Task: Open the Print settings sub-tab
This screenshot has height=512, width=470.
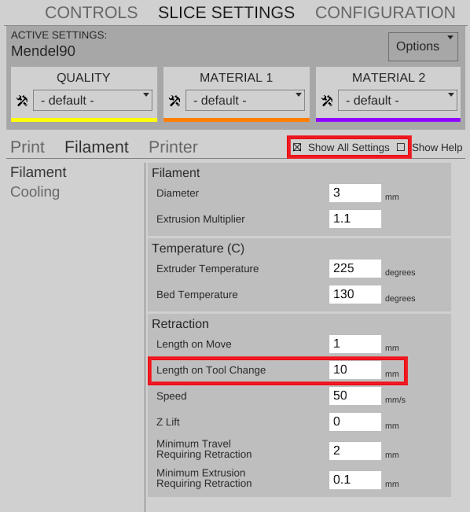Action: pyautogui.click(x=27, y=147)
